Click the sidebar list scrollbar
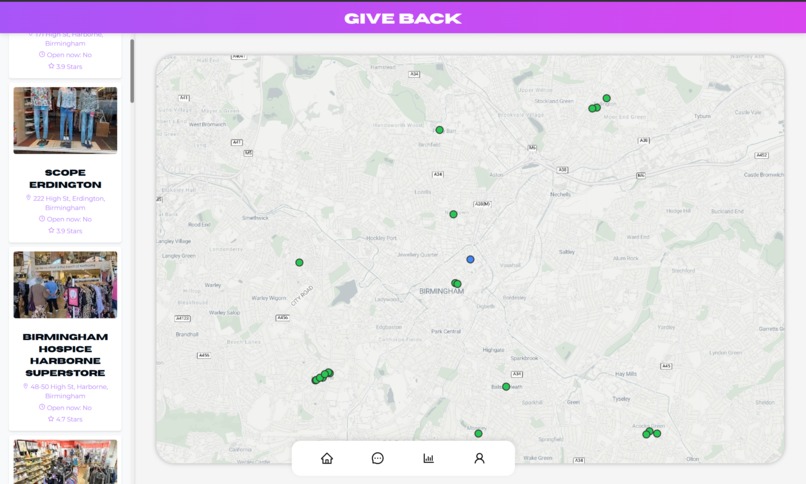806x484 pixels. [132, 71]
